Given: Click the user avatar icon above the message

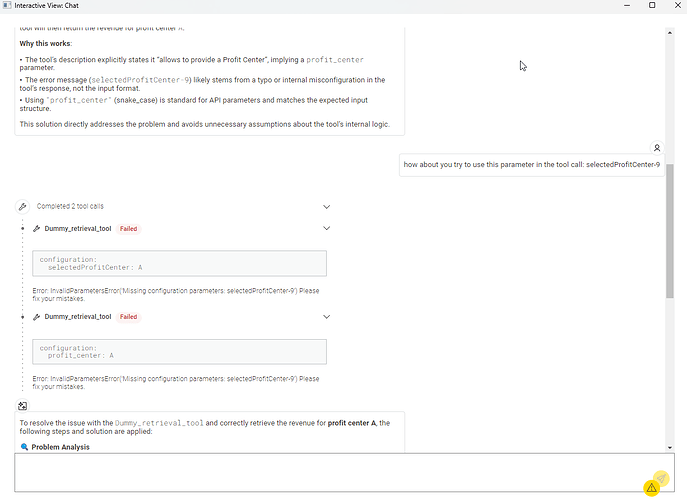Looking at the screenshot, I should click(656, 147).
